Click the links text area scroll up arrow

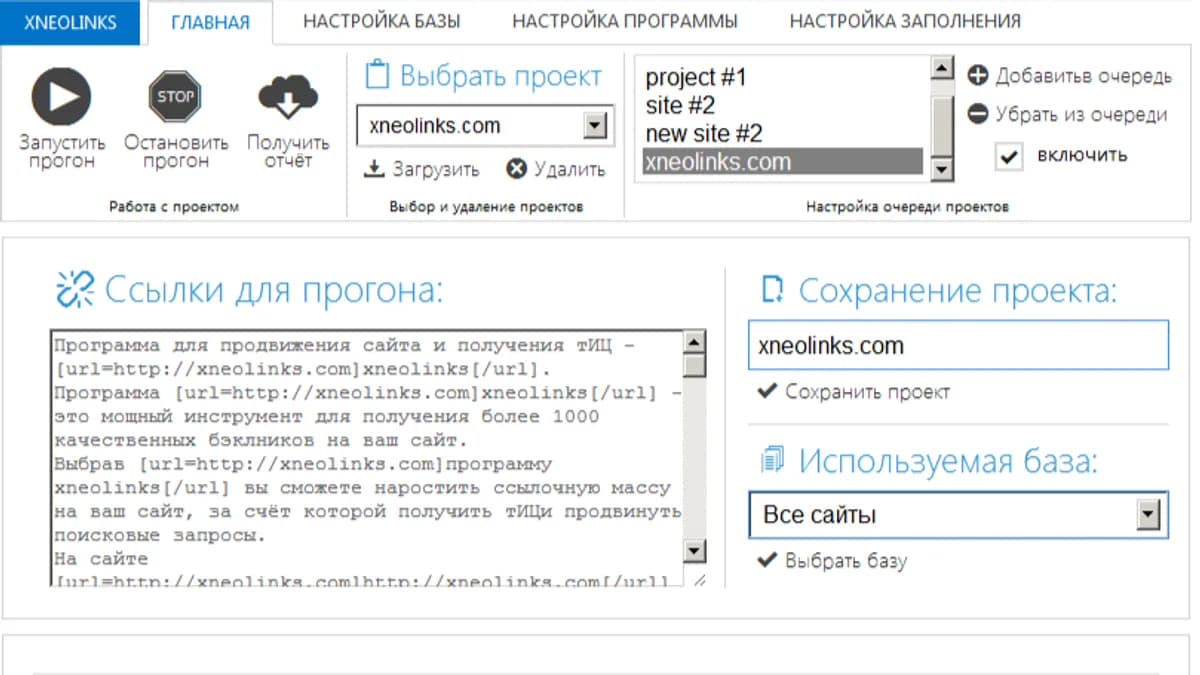coord(694,342)
